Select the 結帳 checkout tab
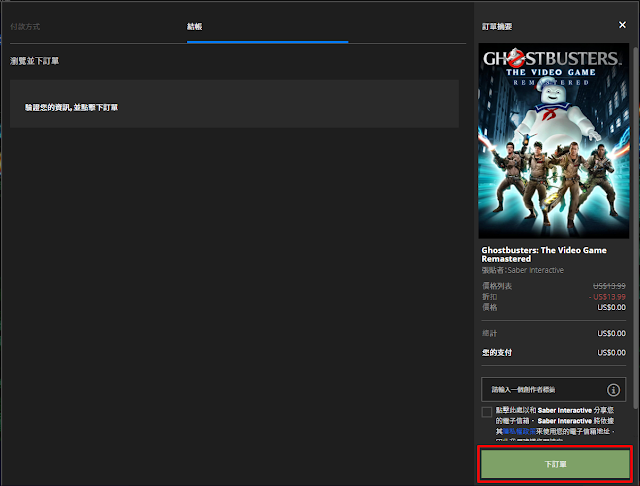Screen dimensions: 640x486 pyautogui.click(x=194, y=27)
